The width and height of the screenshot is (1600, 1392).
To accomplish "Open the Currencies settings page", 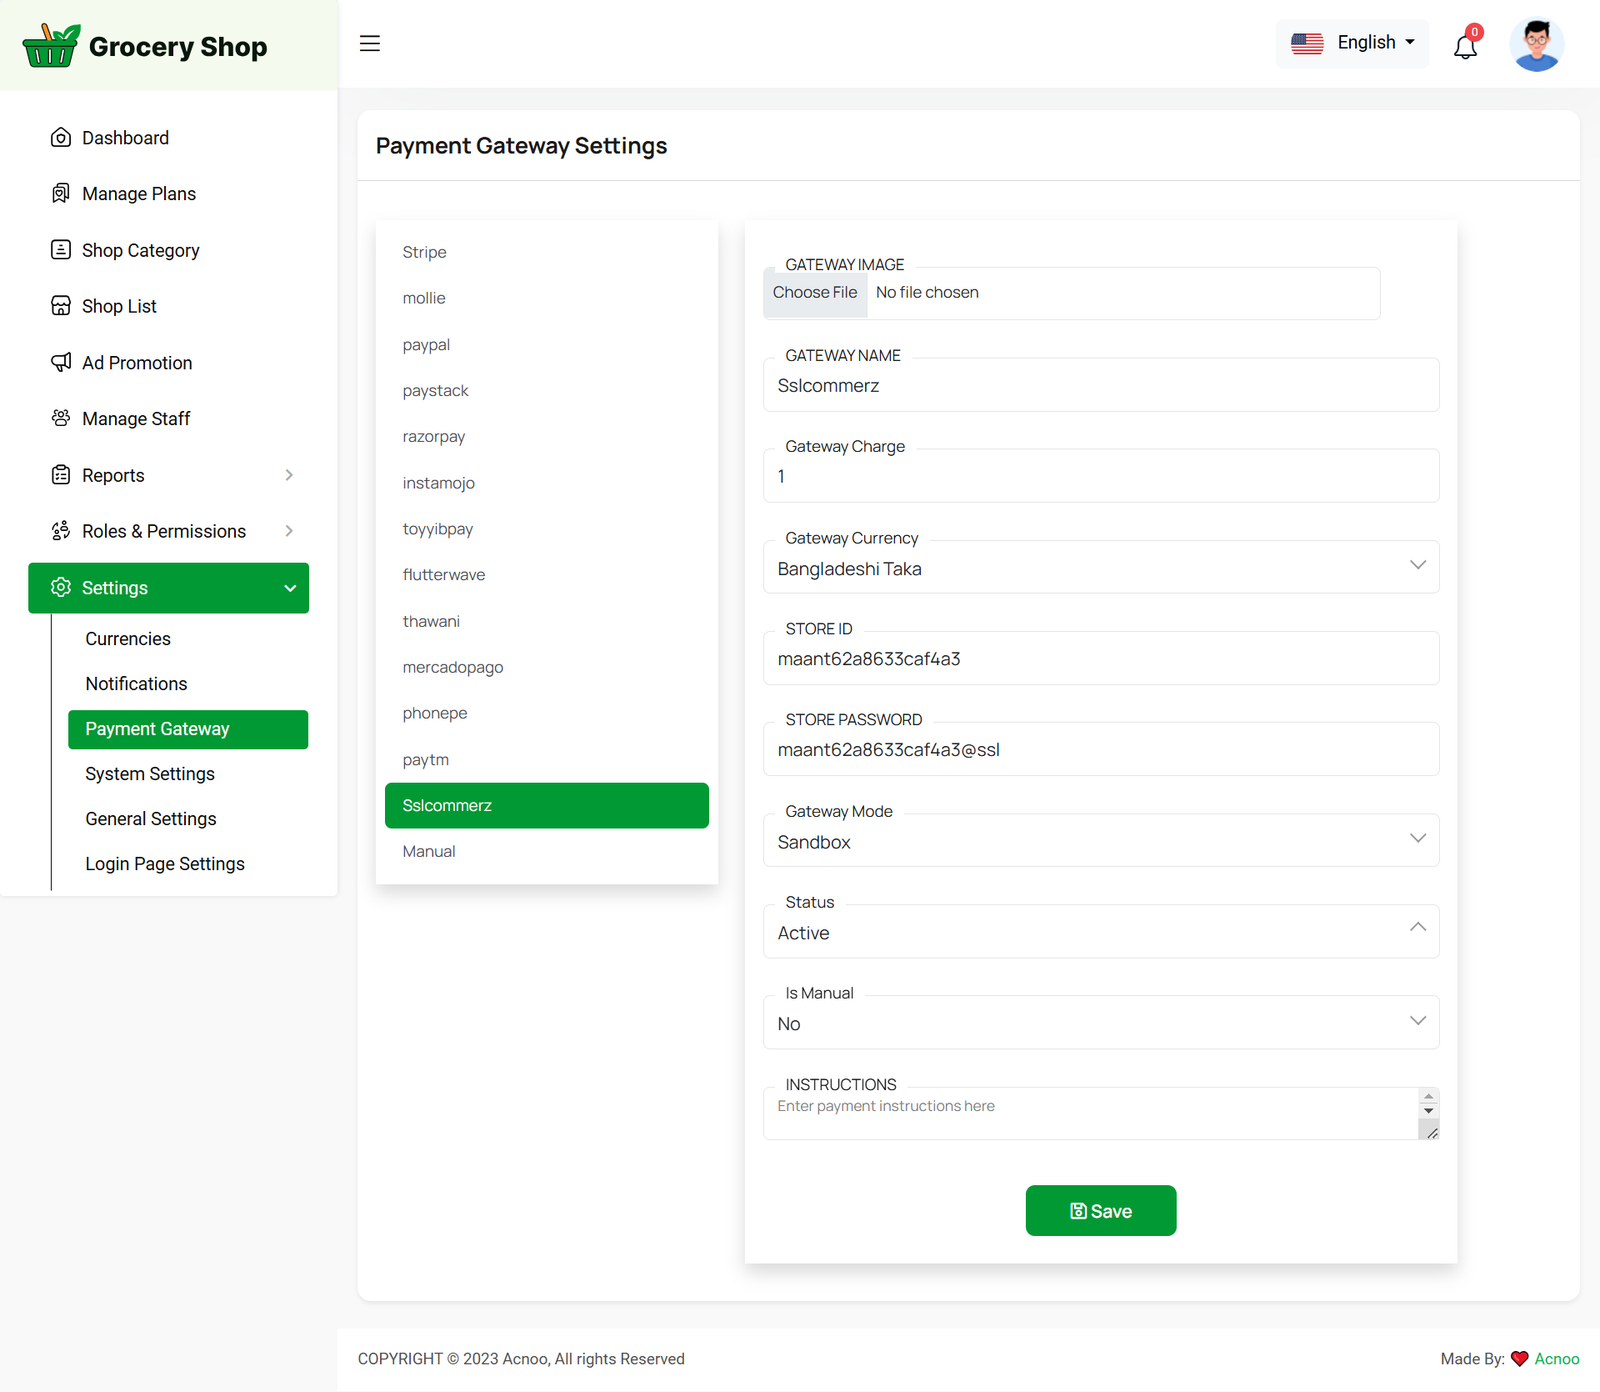I will (128, 639).
